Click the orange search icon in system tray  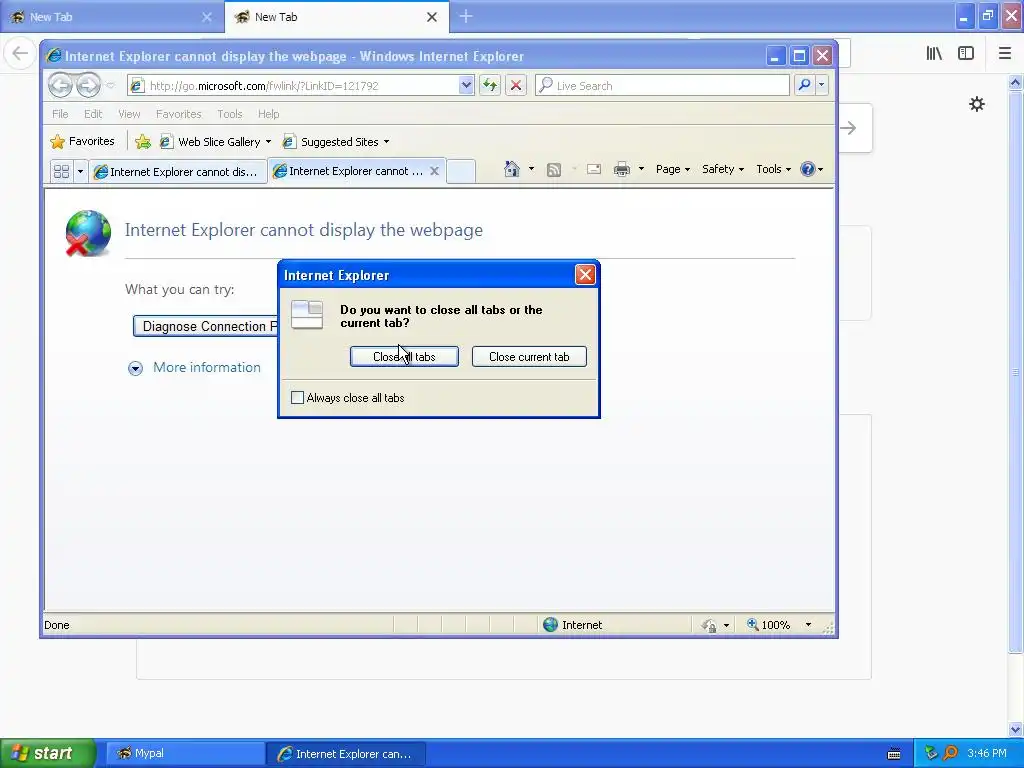click(x=951, y=754)
